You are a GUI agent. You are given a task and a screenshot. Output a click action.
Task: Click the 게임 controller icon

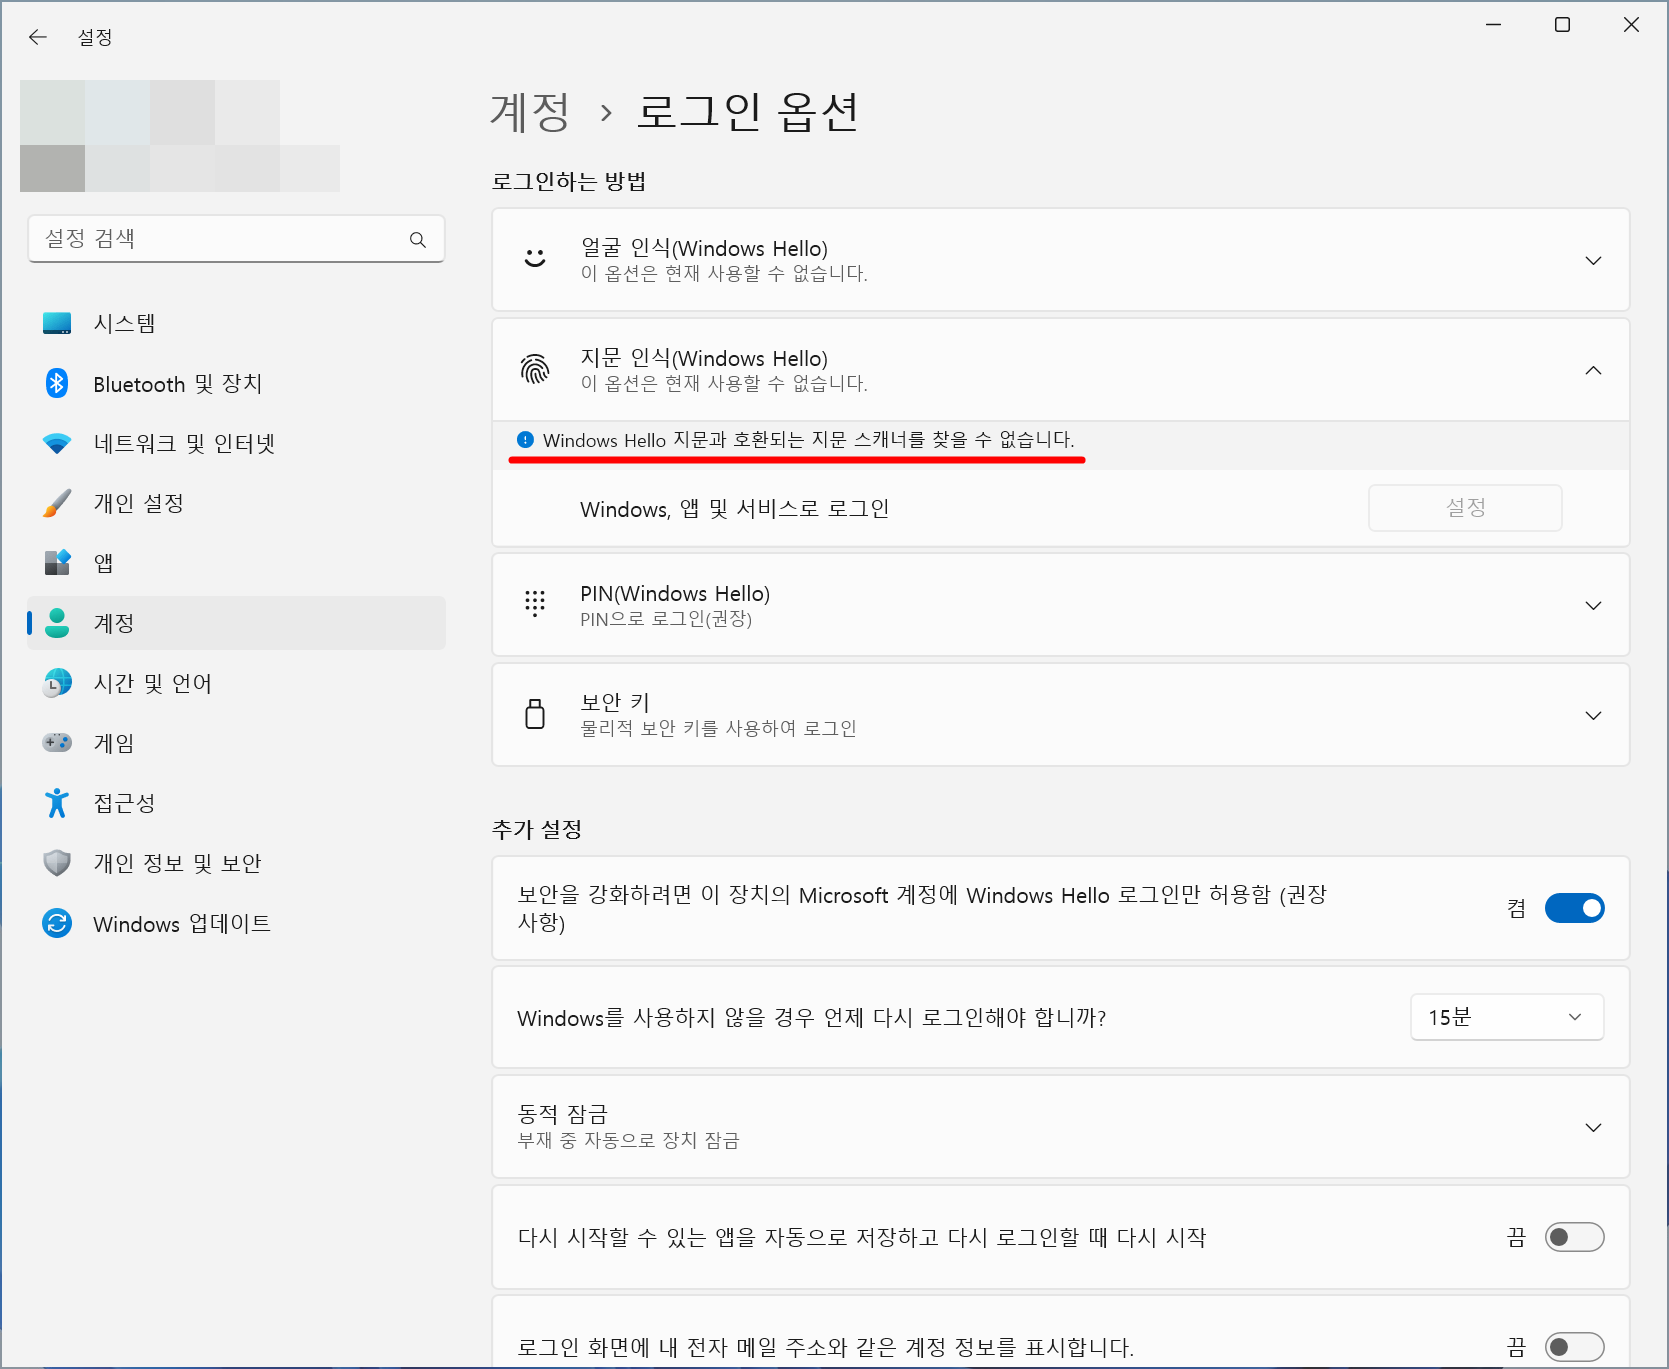tap(57, 743)
